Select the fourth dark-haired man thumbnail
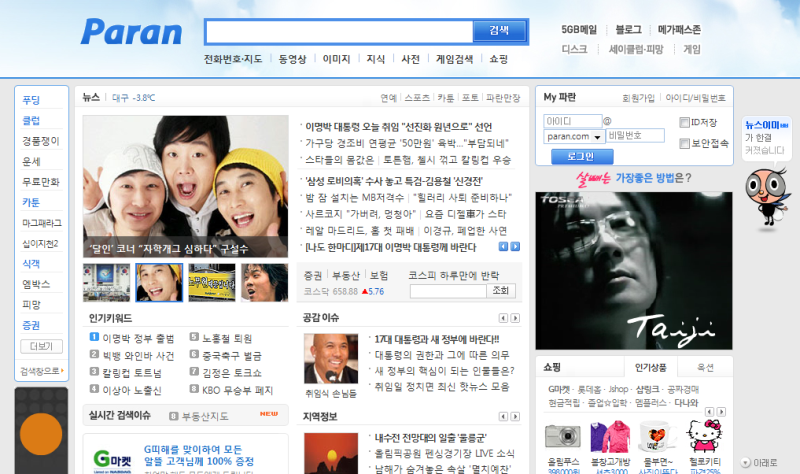This screenshot has width=800, height=474. point(264,283)
